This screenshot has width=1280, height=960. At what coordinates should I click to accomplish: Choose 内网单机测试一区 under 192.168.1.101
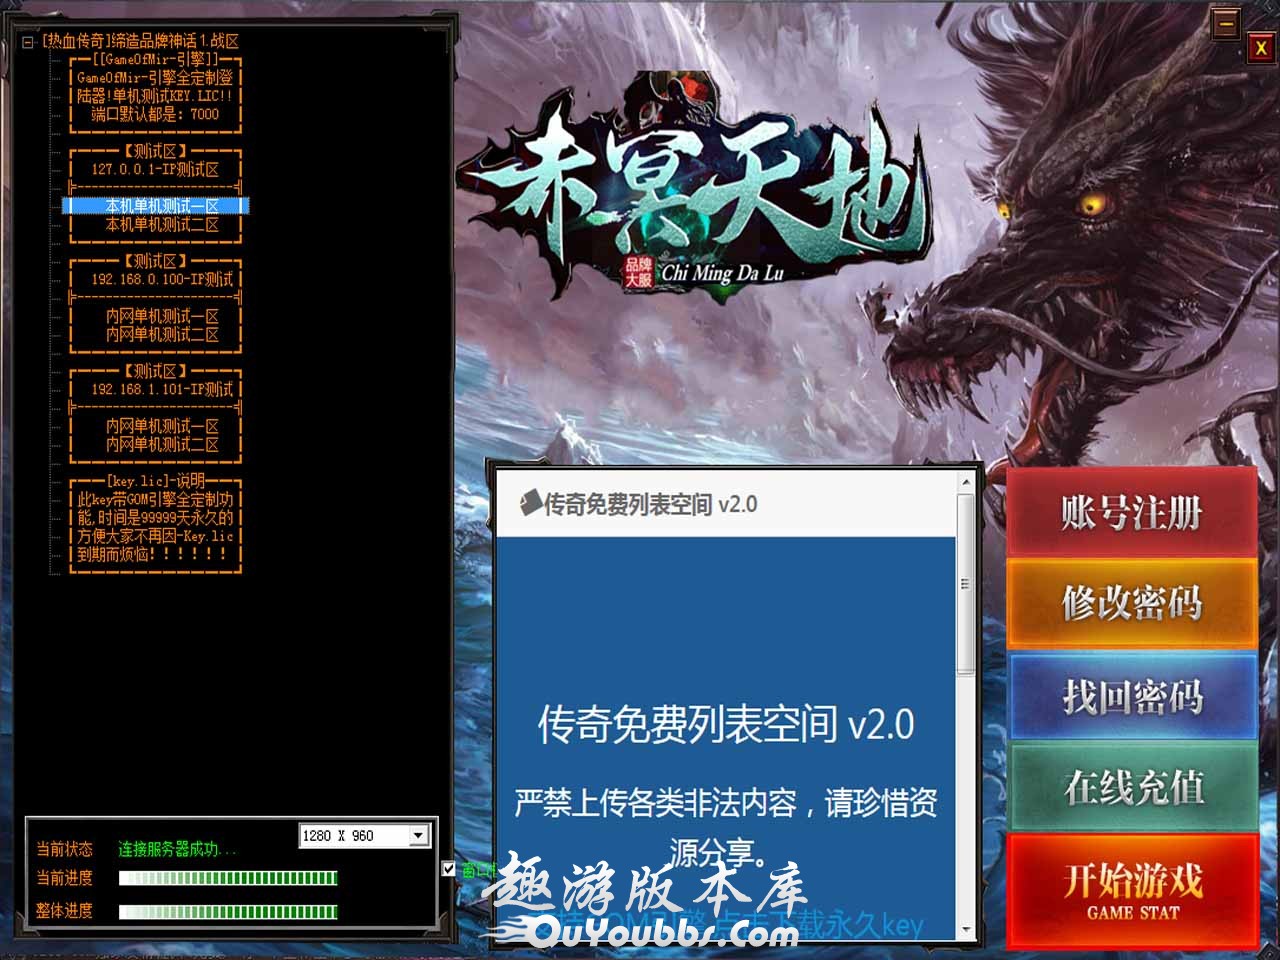point(155,426)
